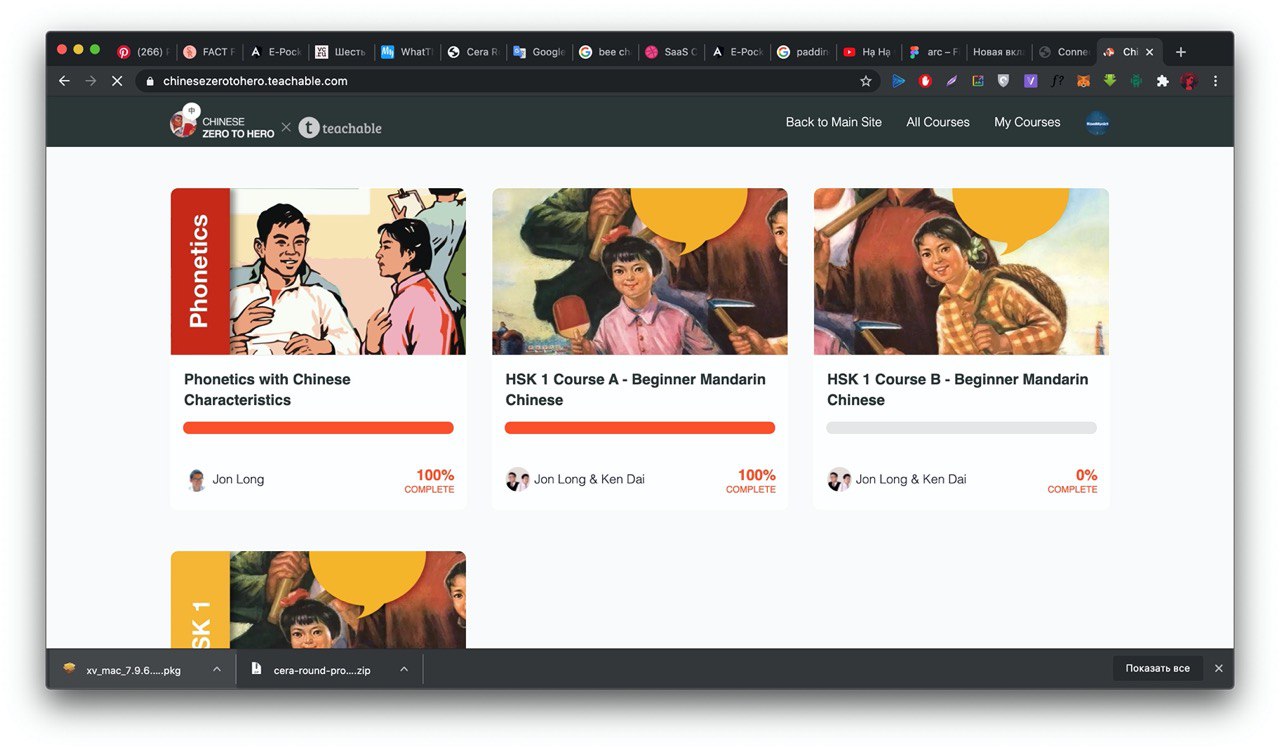Switch to the paddin tab
Image resolution: width=1280 pixels, height=750 pixels.
[802, 52]
